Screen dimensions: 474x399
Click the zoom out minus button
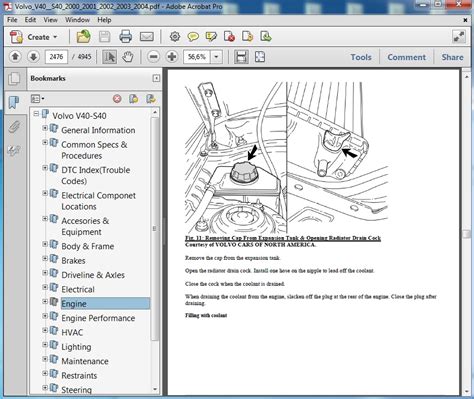(x=153, y=57)
